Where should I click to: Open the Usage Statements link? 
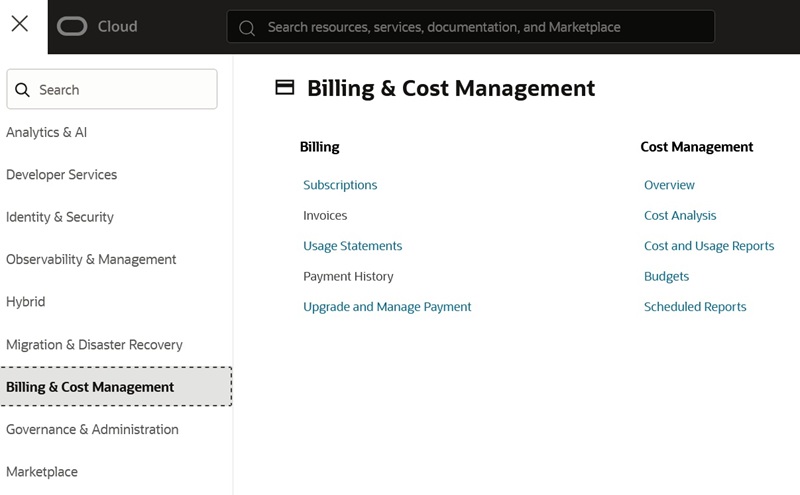[353, 246]
